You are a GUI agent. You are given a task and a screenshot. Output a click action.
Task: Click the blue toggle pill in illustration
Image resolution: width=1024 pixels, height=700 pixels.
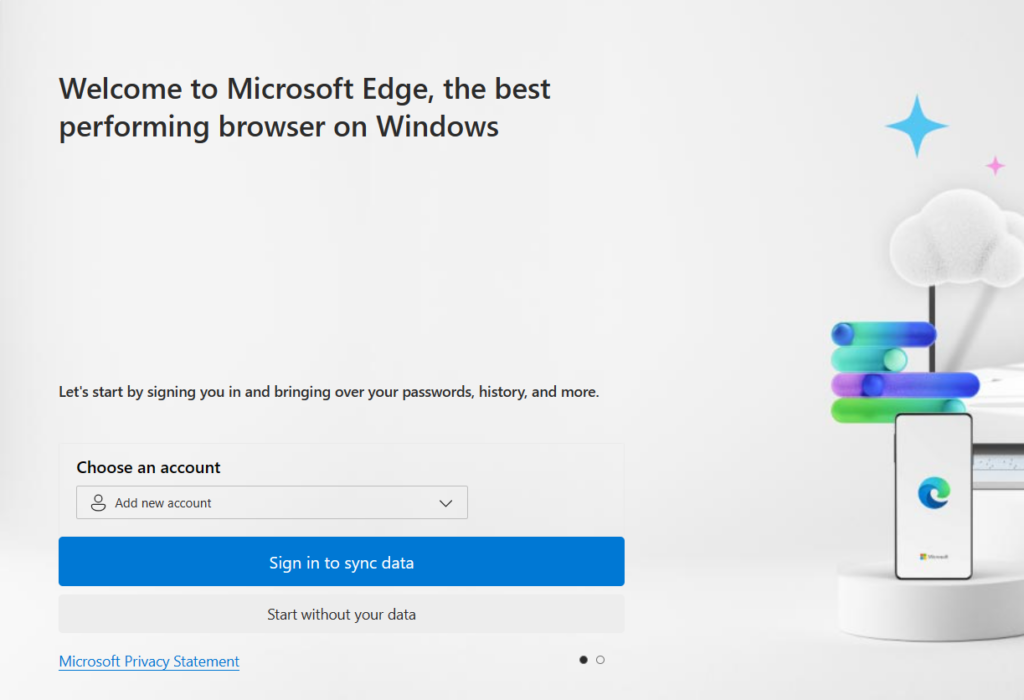pos(883,334)
